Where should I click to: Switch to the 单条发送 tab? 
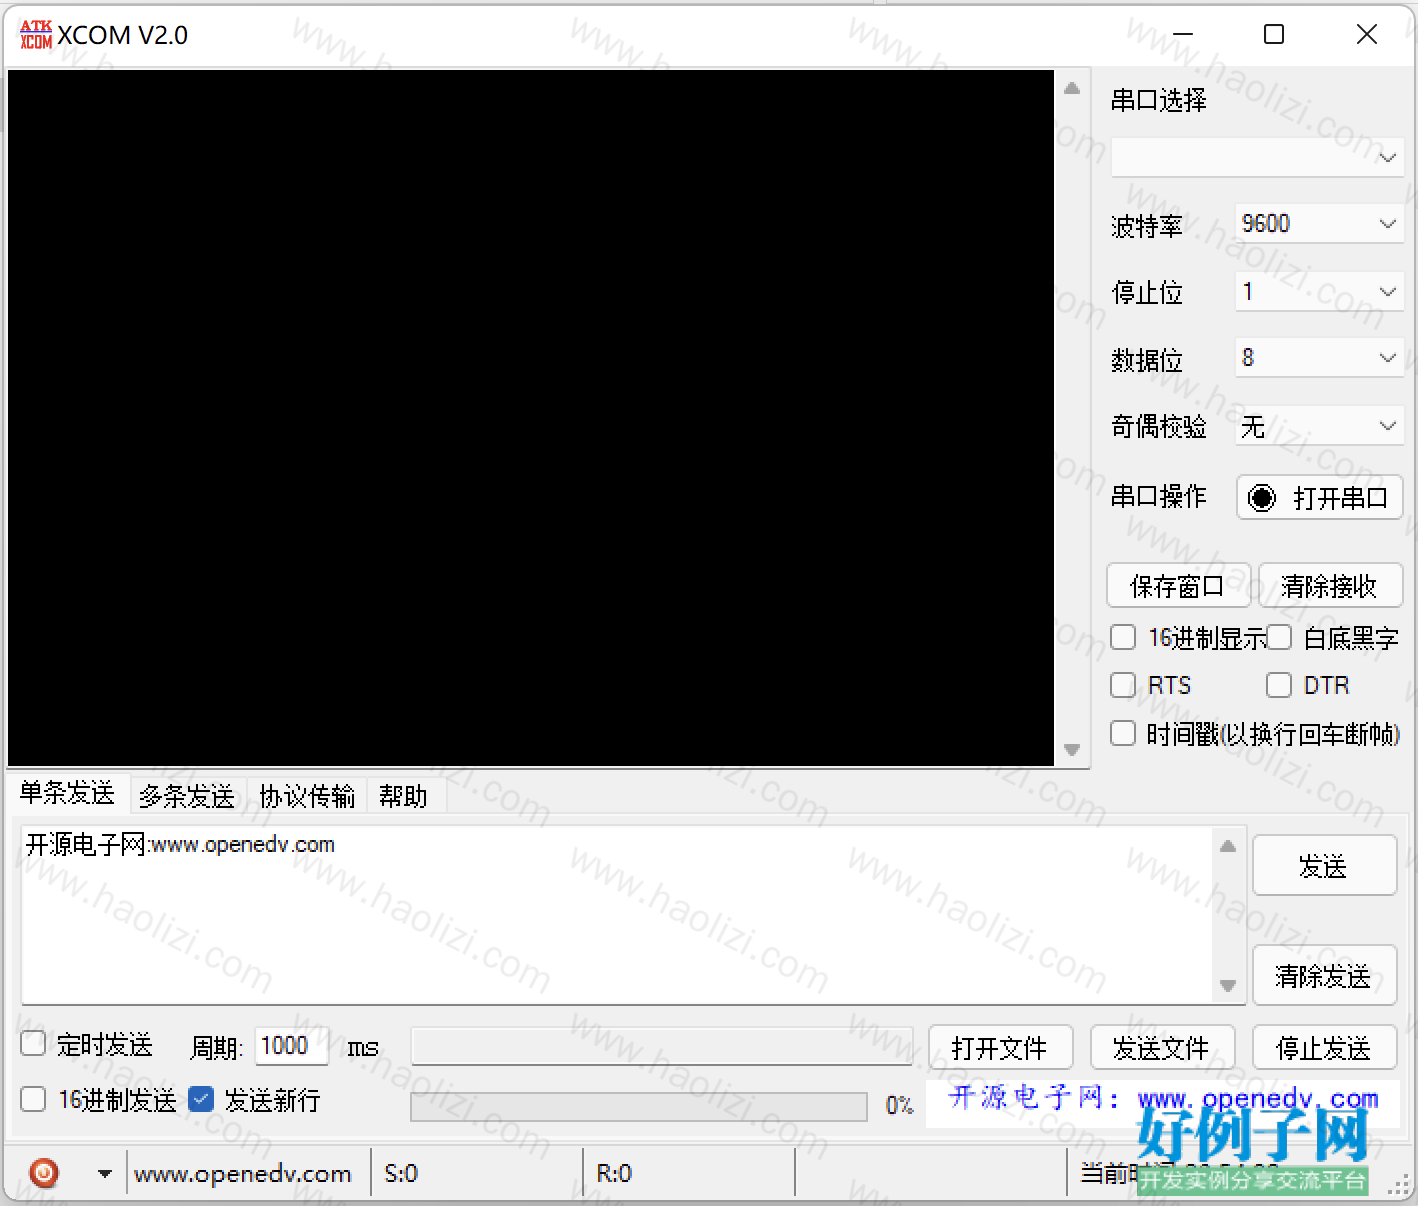67,794
